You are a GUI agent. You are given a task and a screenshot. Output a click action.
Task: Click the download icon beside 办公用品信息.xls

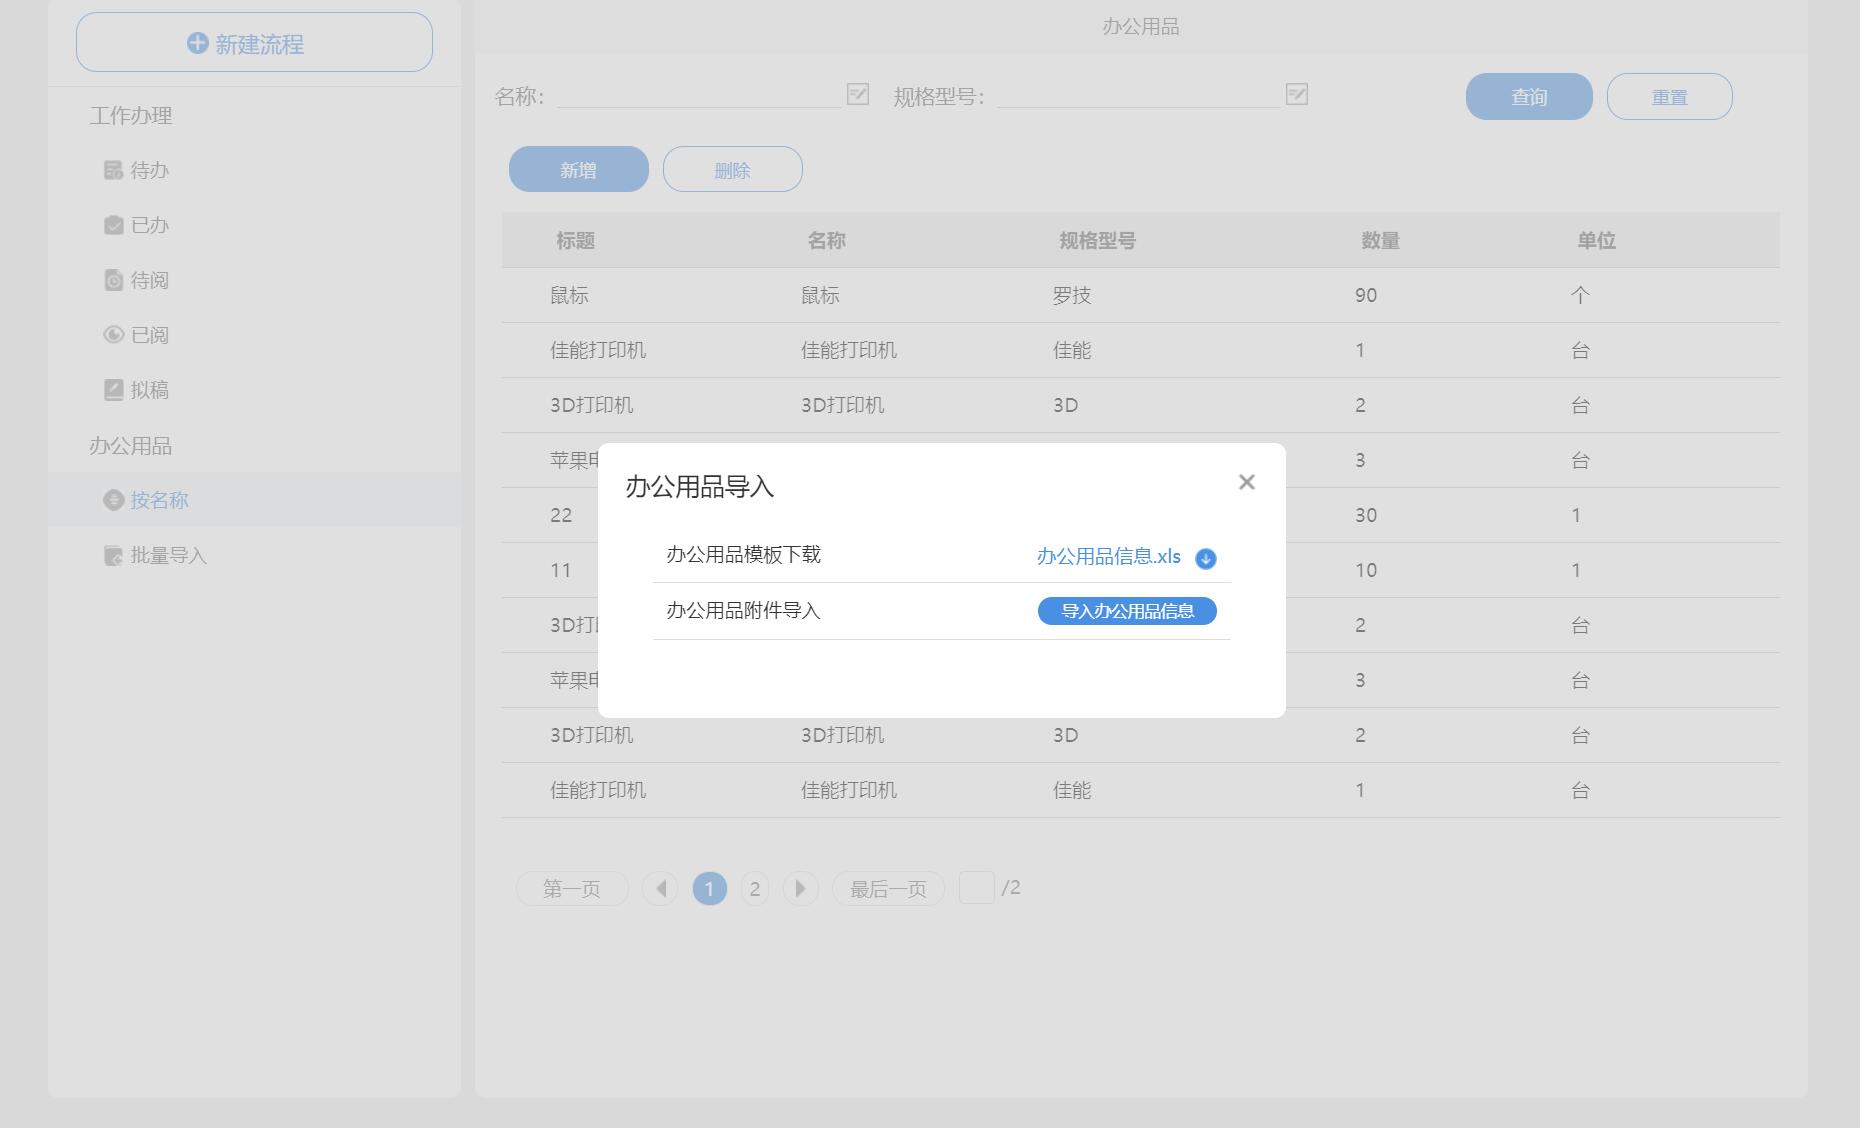click(x=1205, y=558)
